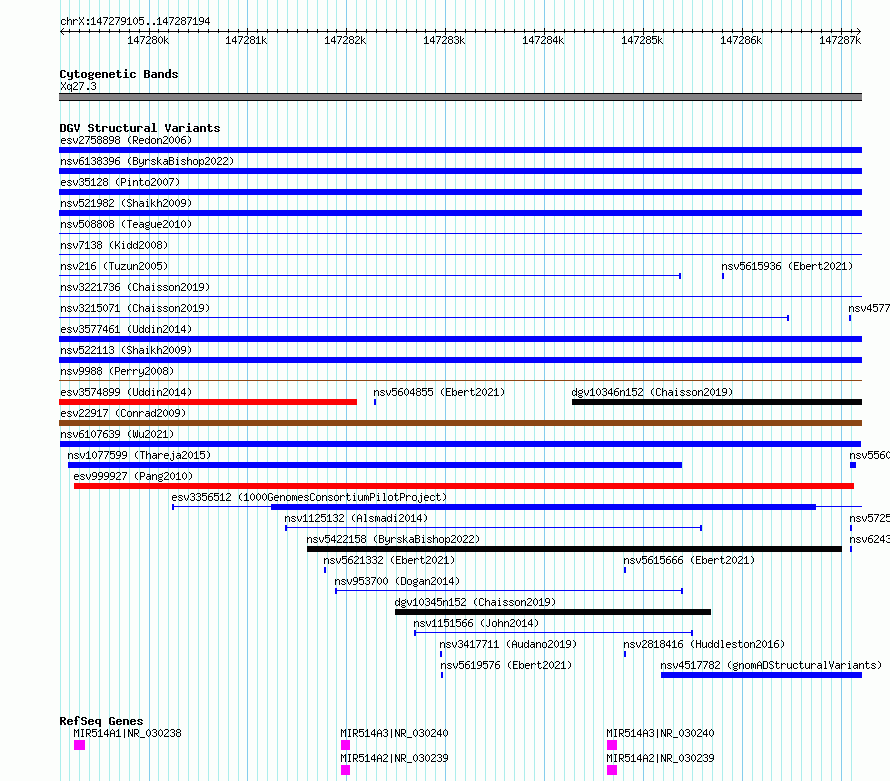Click the nsv1077599 (Thareja2015) blue bar

375,465
